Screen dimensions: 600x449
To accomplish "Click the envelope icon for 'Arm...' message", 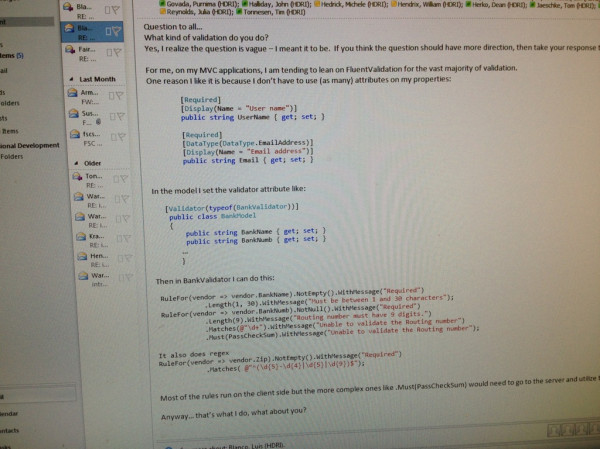I will pos(72,92).
